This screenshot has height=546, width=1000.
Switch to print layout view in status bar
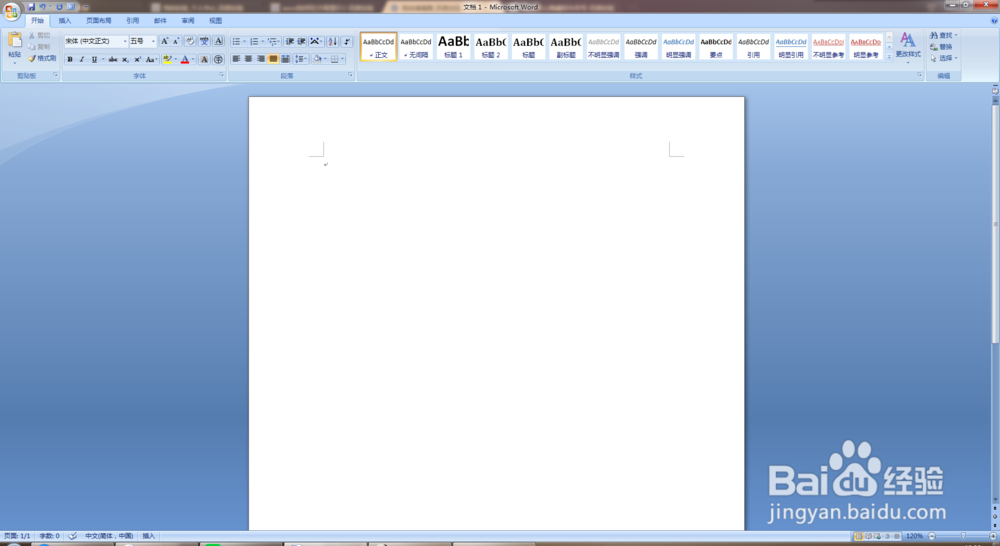click(858, 536)
